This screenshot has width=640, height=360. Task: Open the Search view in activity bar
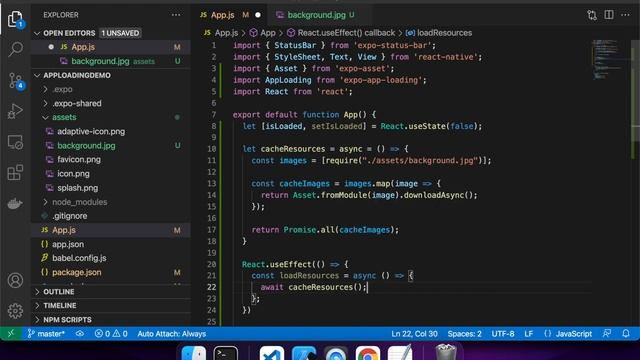(x=16, y=49)
